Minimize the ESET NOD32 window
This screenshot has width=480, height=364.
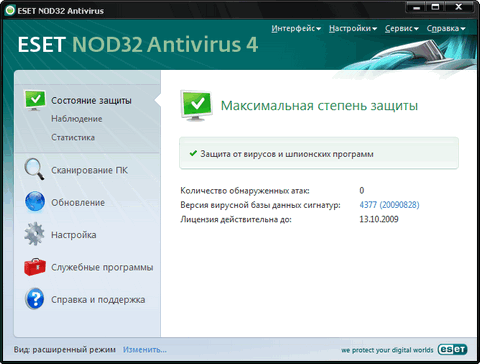(x=416, y=7)
